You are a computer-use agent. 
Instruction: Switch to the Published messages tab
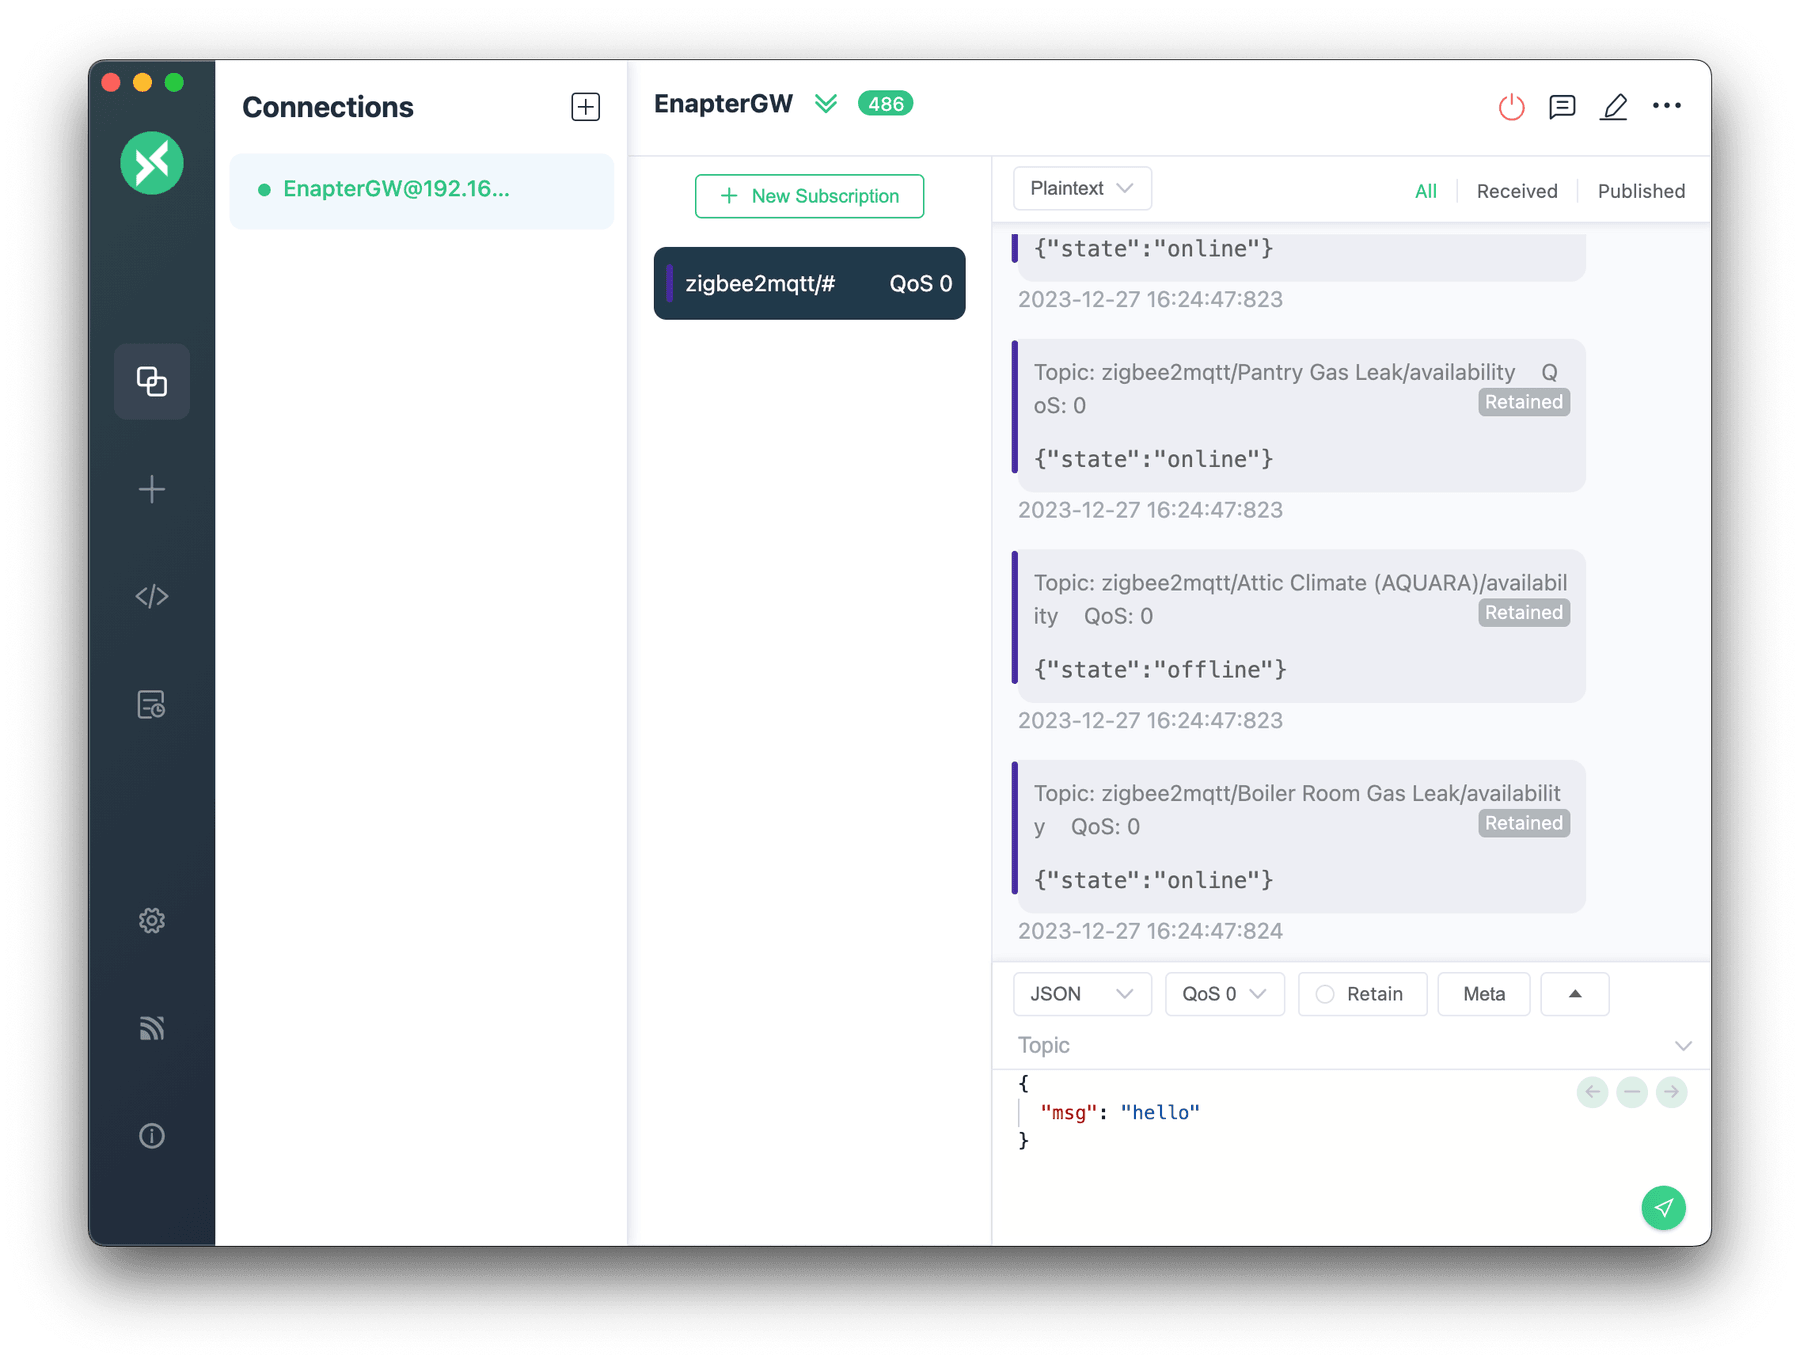(1640, 190)
